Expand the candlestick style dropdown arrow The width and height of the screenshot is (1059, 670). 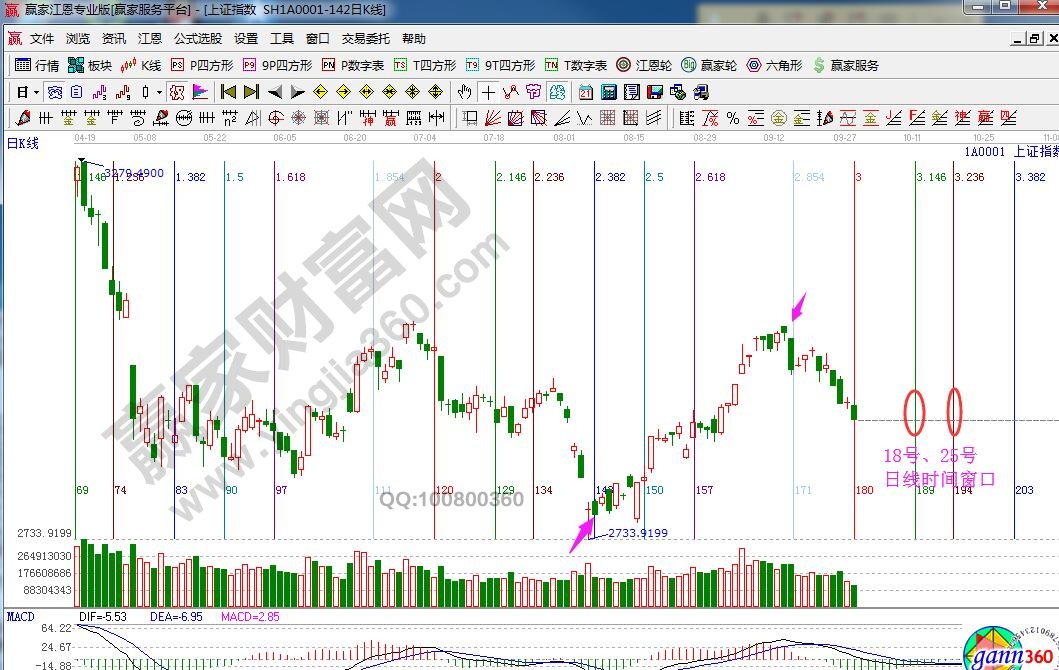point(159,92)
